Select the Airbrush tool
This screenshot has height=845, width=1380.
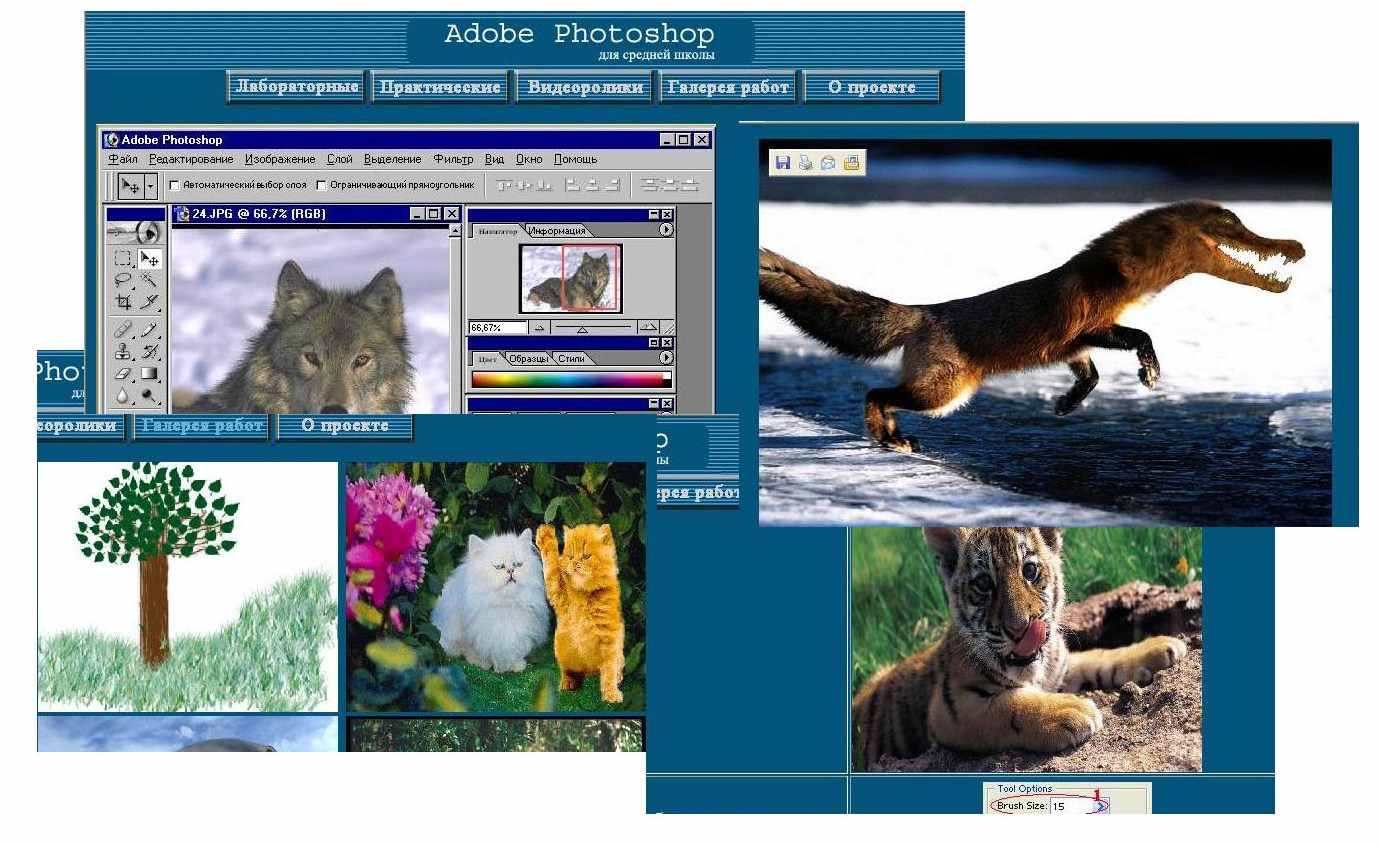[123, 329]
